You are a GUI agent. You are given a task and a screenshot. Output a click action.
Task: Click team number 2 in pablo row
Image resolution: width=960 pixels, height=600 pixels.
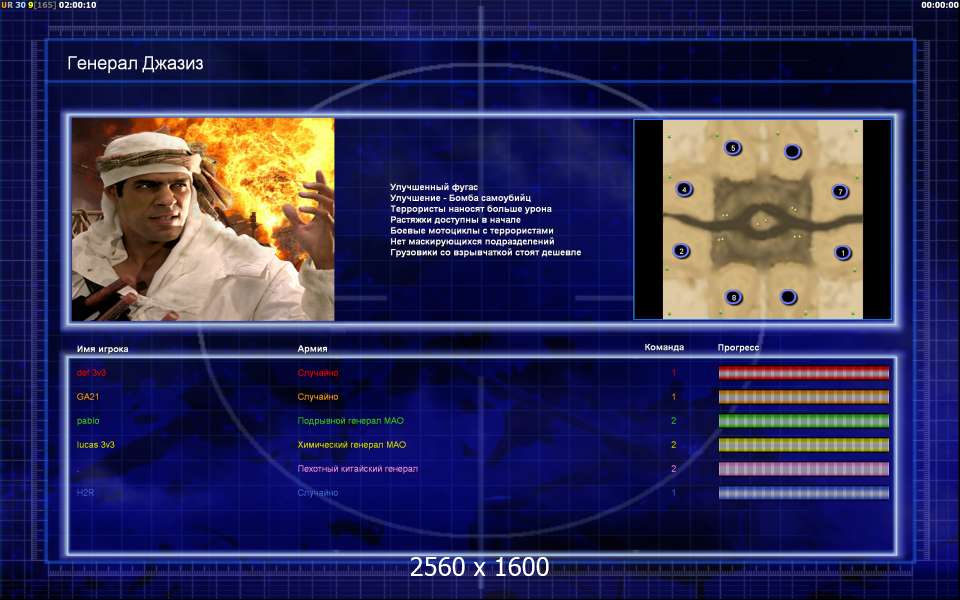point(673,421)
